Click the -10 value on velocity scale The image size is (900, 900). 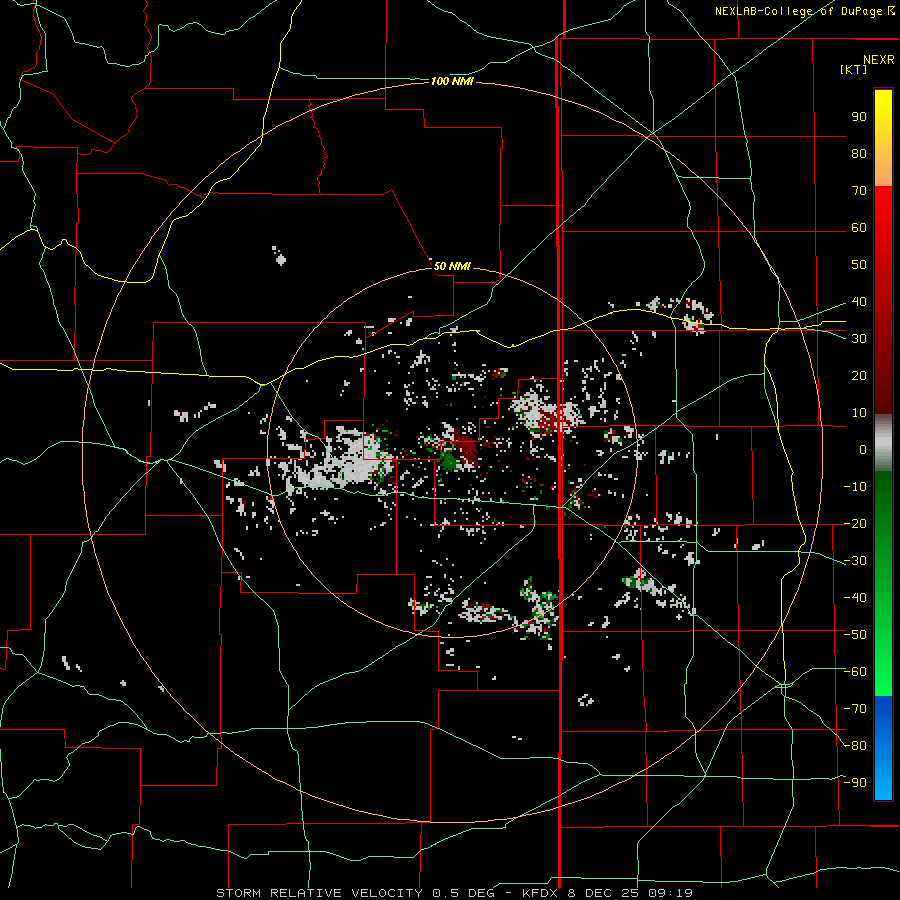tap(855, 487)
